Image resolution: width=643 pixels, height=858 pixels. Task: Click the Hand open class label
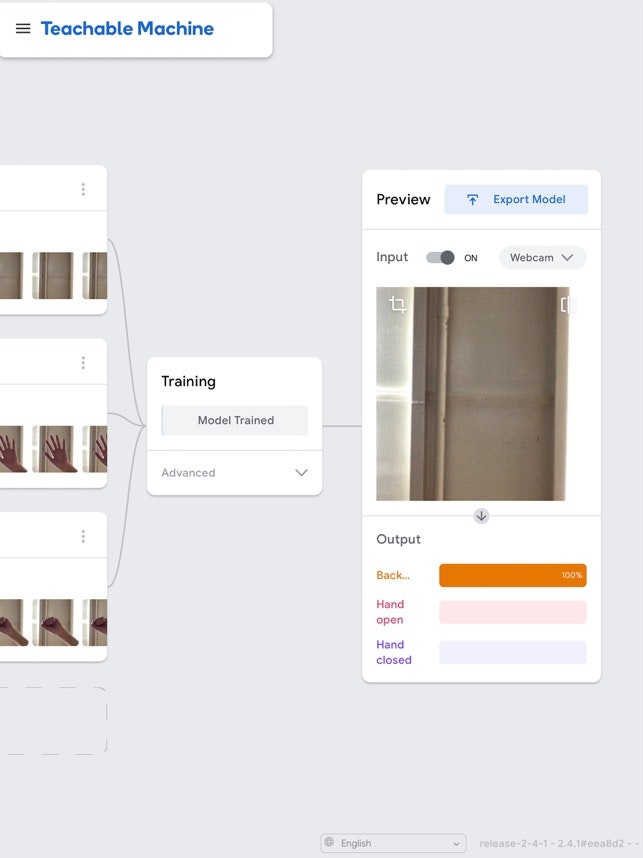coord(390,612)
